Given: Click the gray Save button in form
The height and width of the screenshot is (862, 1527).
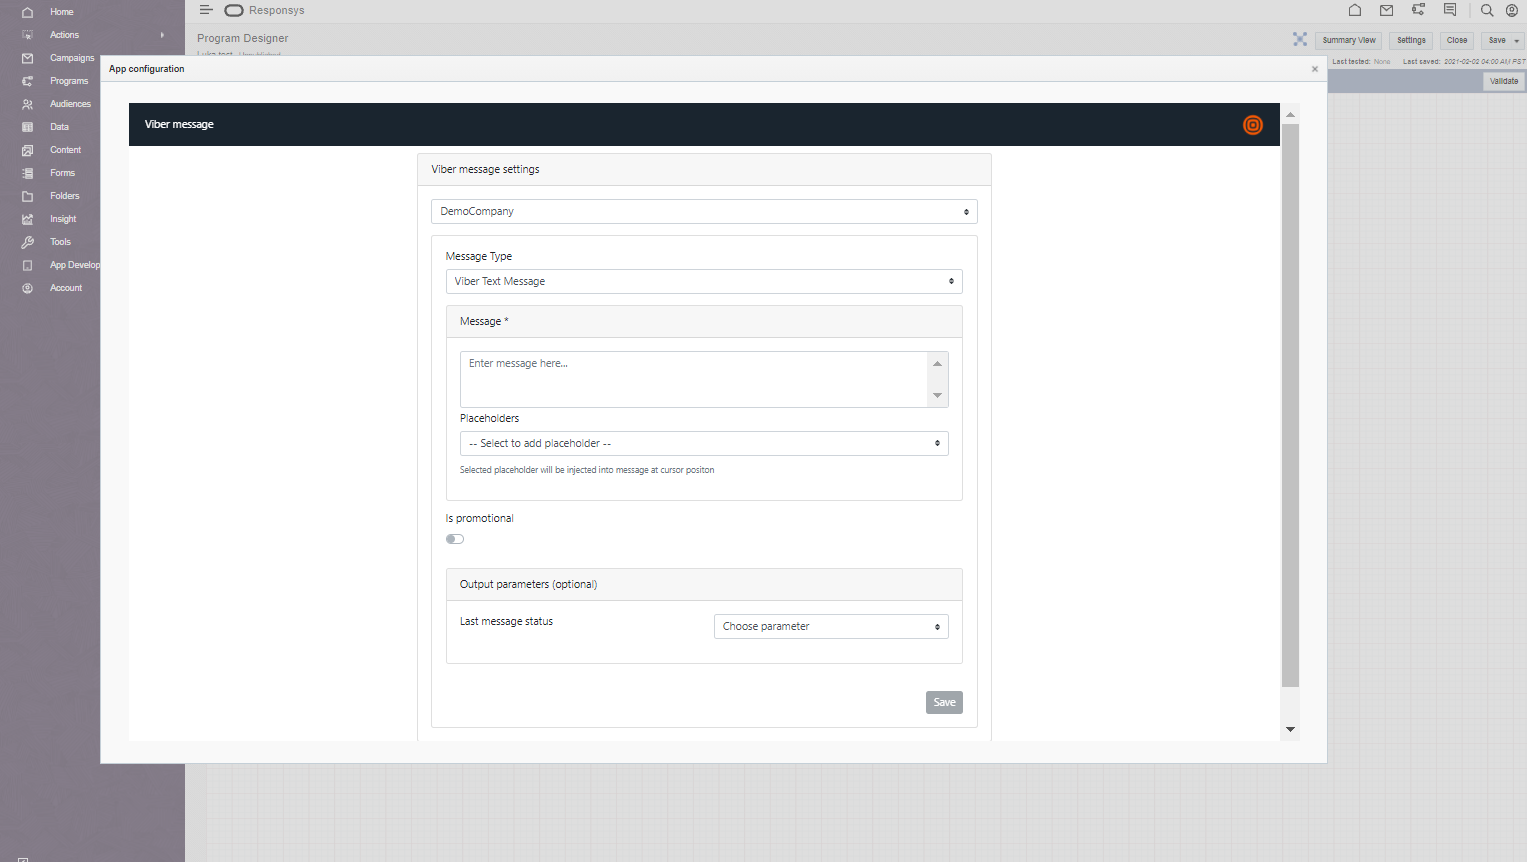Looking at the screenshot, I should (x=944, y=702).
